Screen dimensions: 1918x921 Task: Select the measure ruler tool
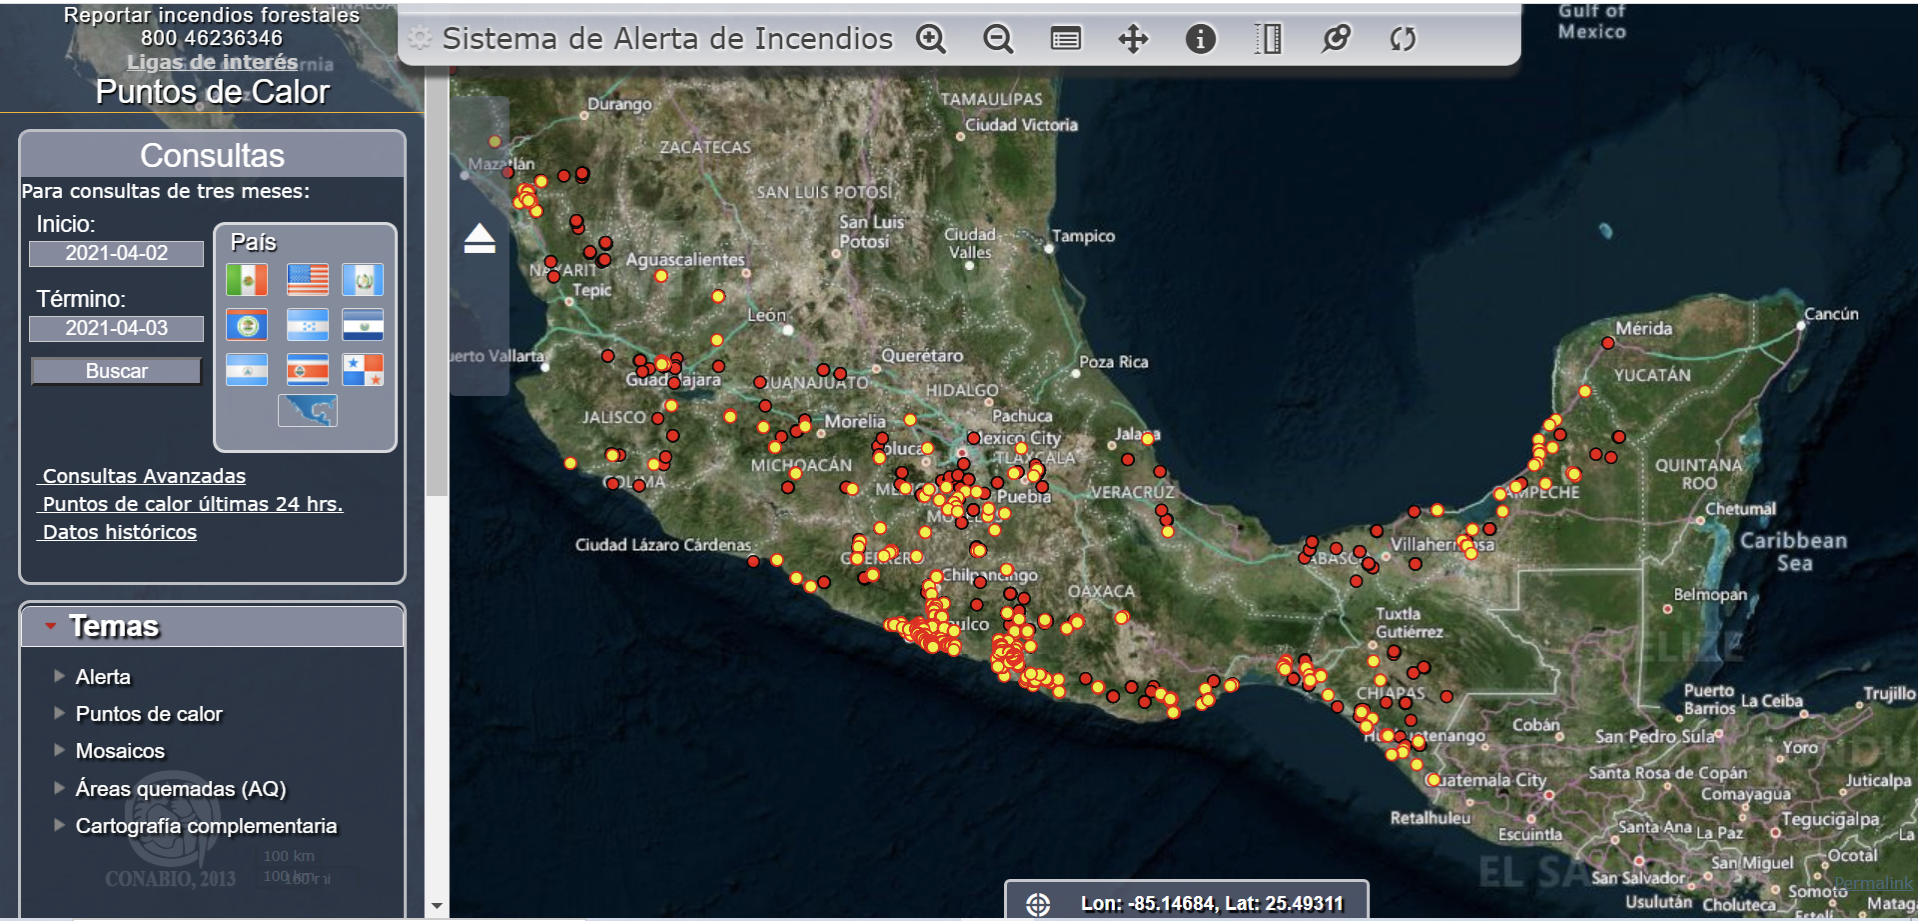(1268, 39)
